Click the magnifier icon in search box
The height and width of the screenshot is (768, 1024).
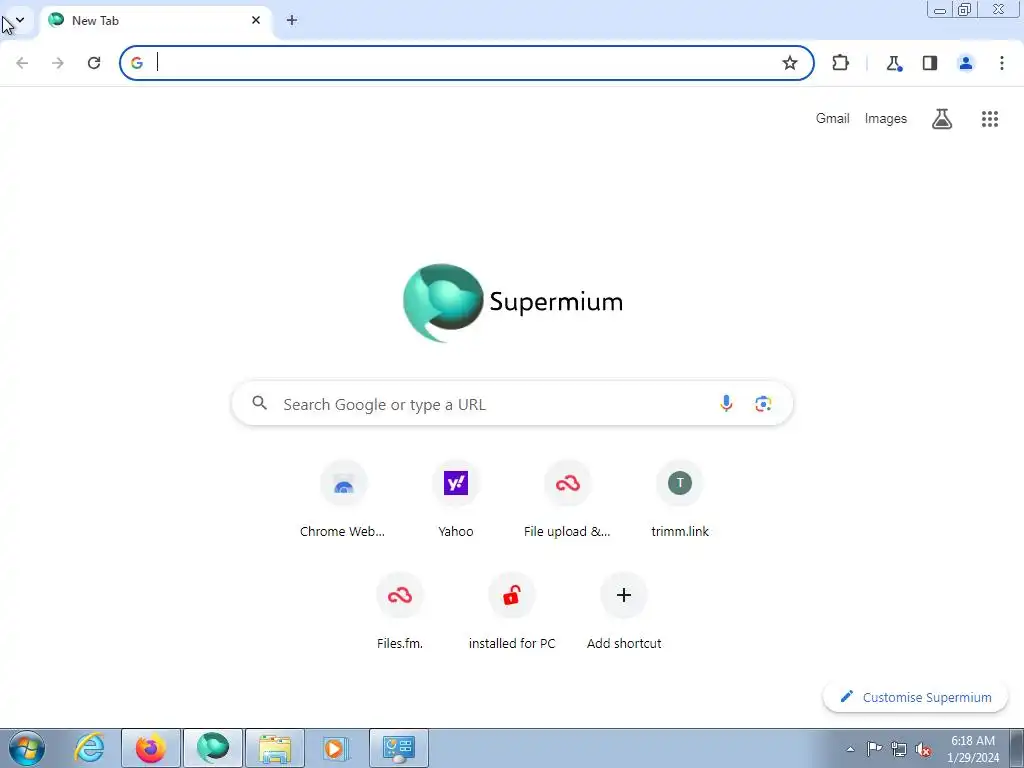tap(259, 403)
